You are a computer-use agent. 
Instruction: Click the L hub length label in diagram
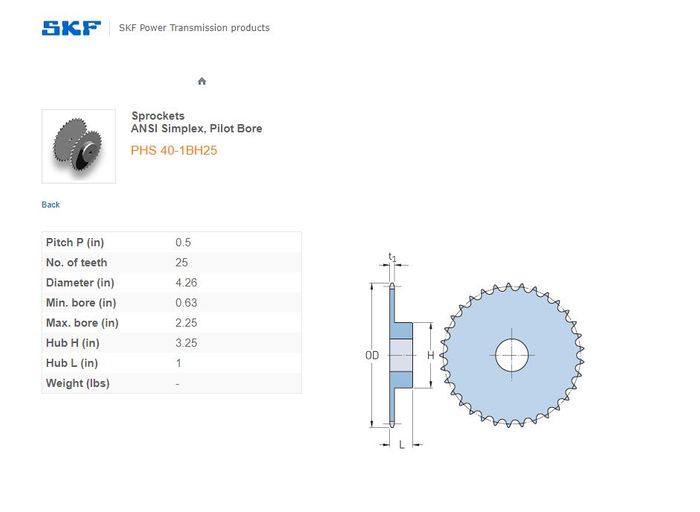point(401,445)
